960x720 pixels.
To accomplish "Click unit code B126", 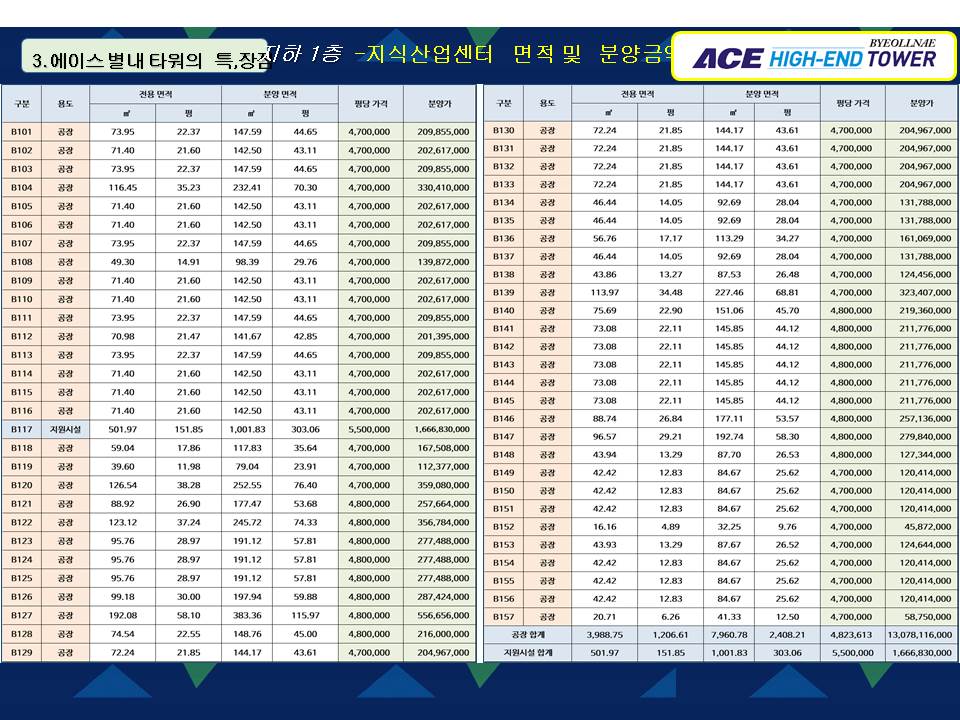I will click(x=21, y=597).
